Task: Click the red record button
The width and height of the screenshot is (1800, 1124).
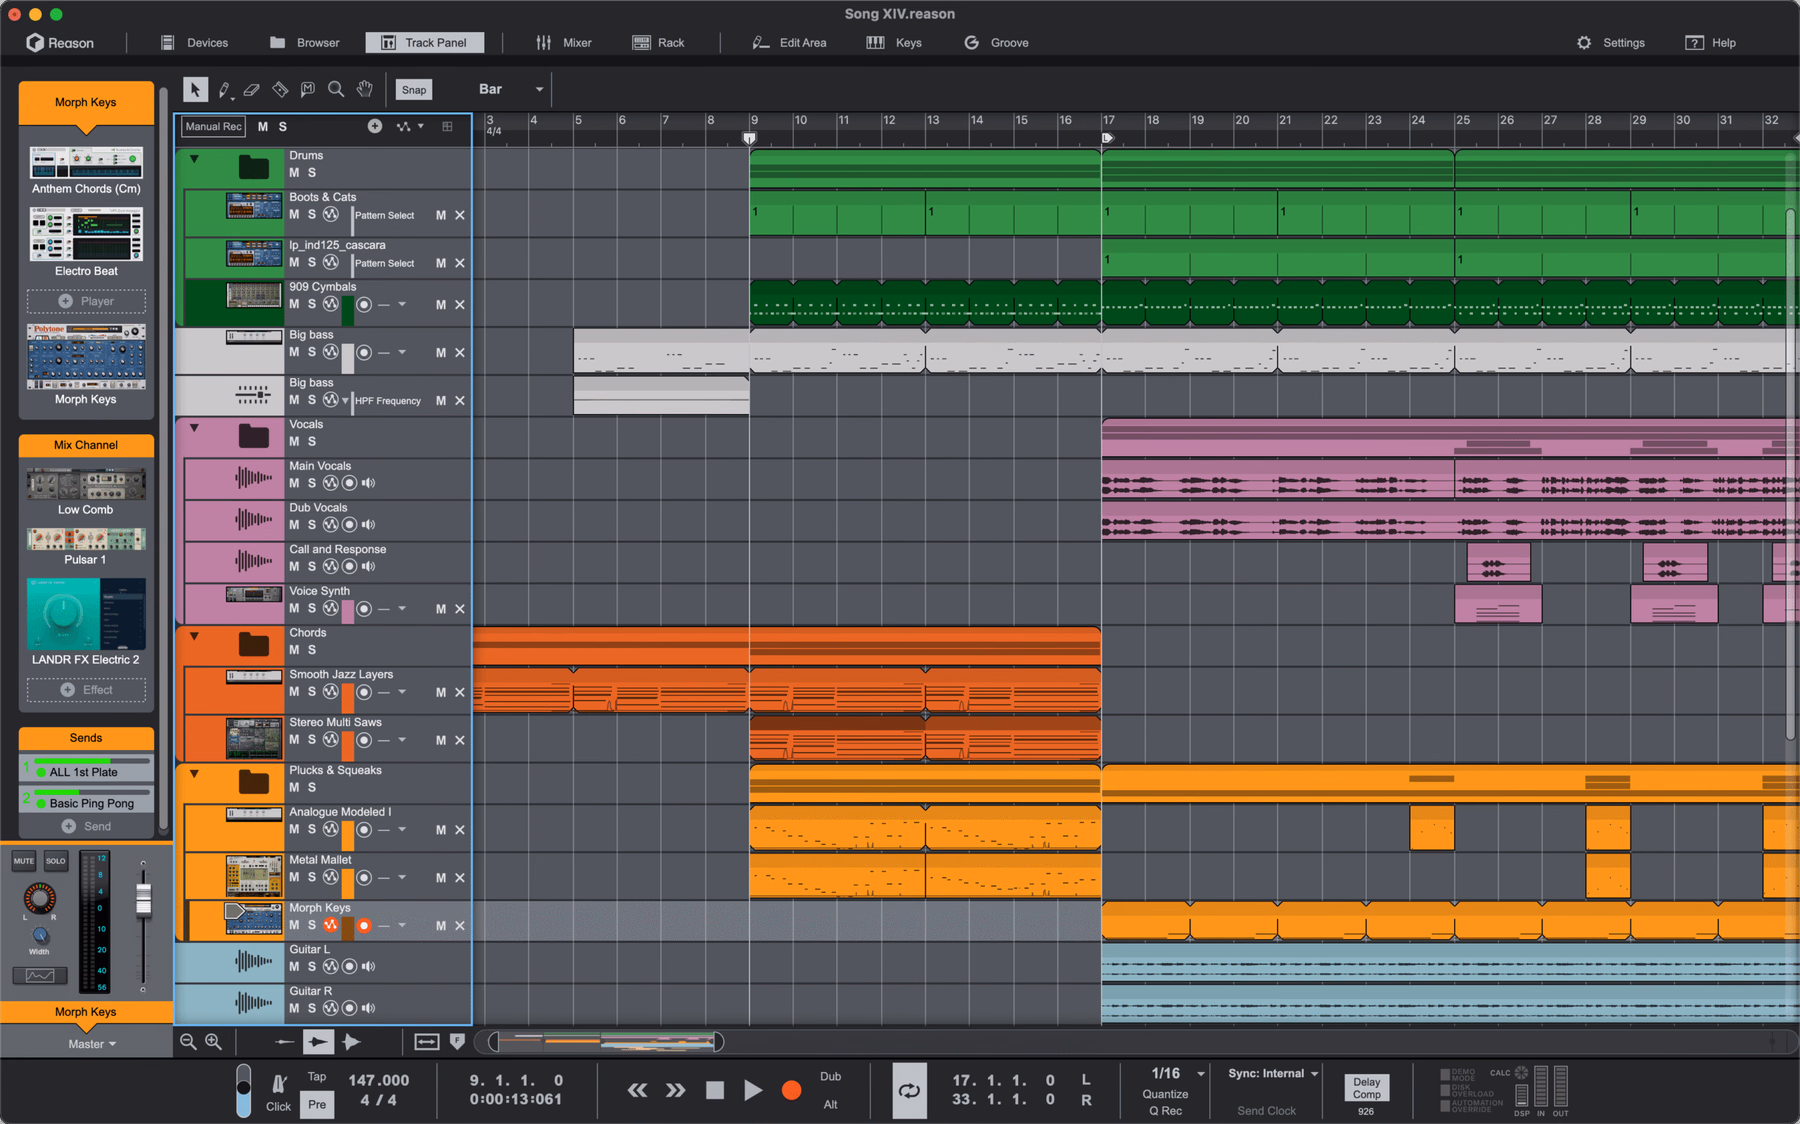Action: coord(791,1090)
